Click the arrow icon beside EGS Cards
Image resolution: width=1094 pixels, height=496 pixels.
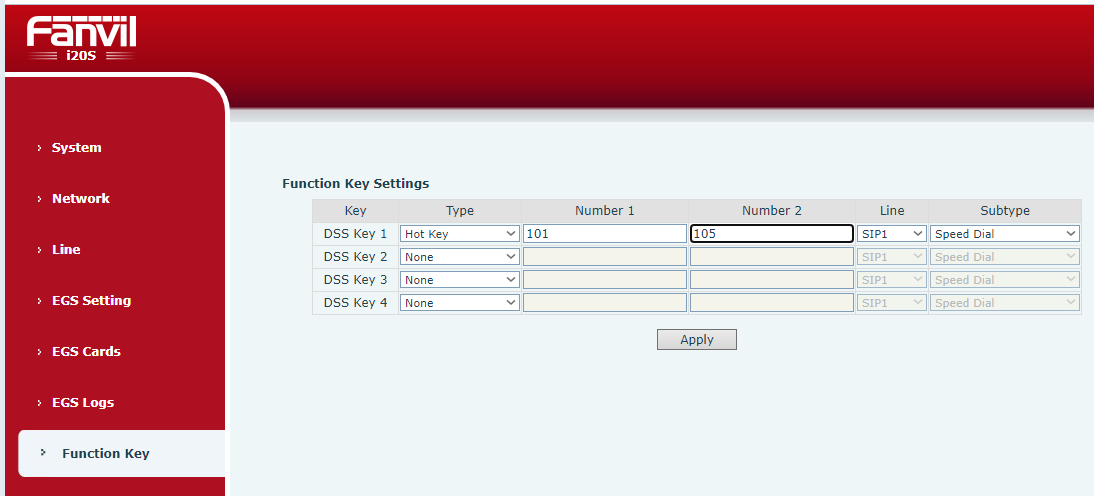click(x=40, y=352)
